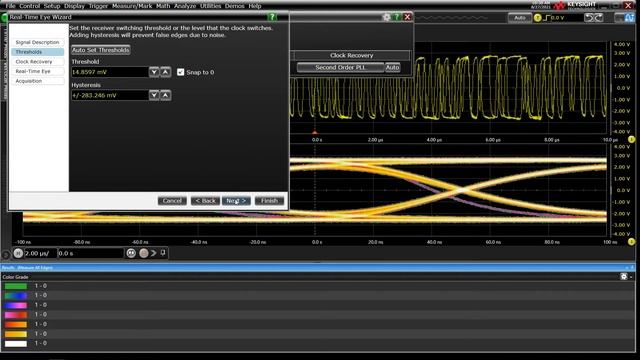The width and height of the screenshot is (640, 360).
Task: Open the Analyze menu
Action: click(x=185, y=6)
